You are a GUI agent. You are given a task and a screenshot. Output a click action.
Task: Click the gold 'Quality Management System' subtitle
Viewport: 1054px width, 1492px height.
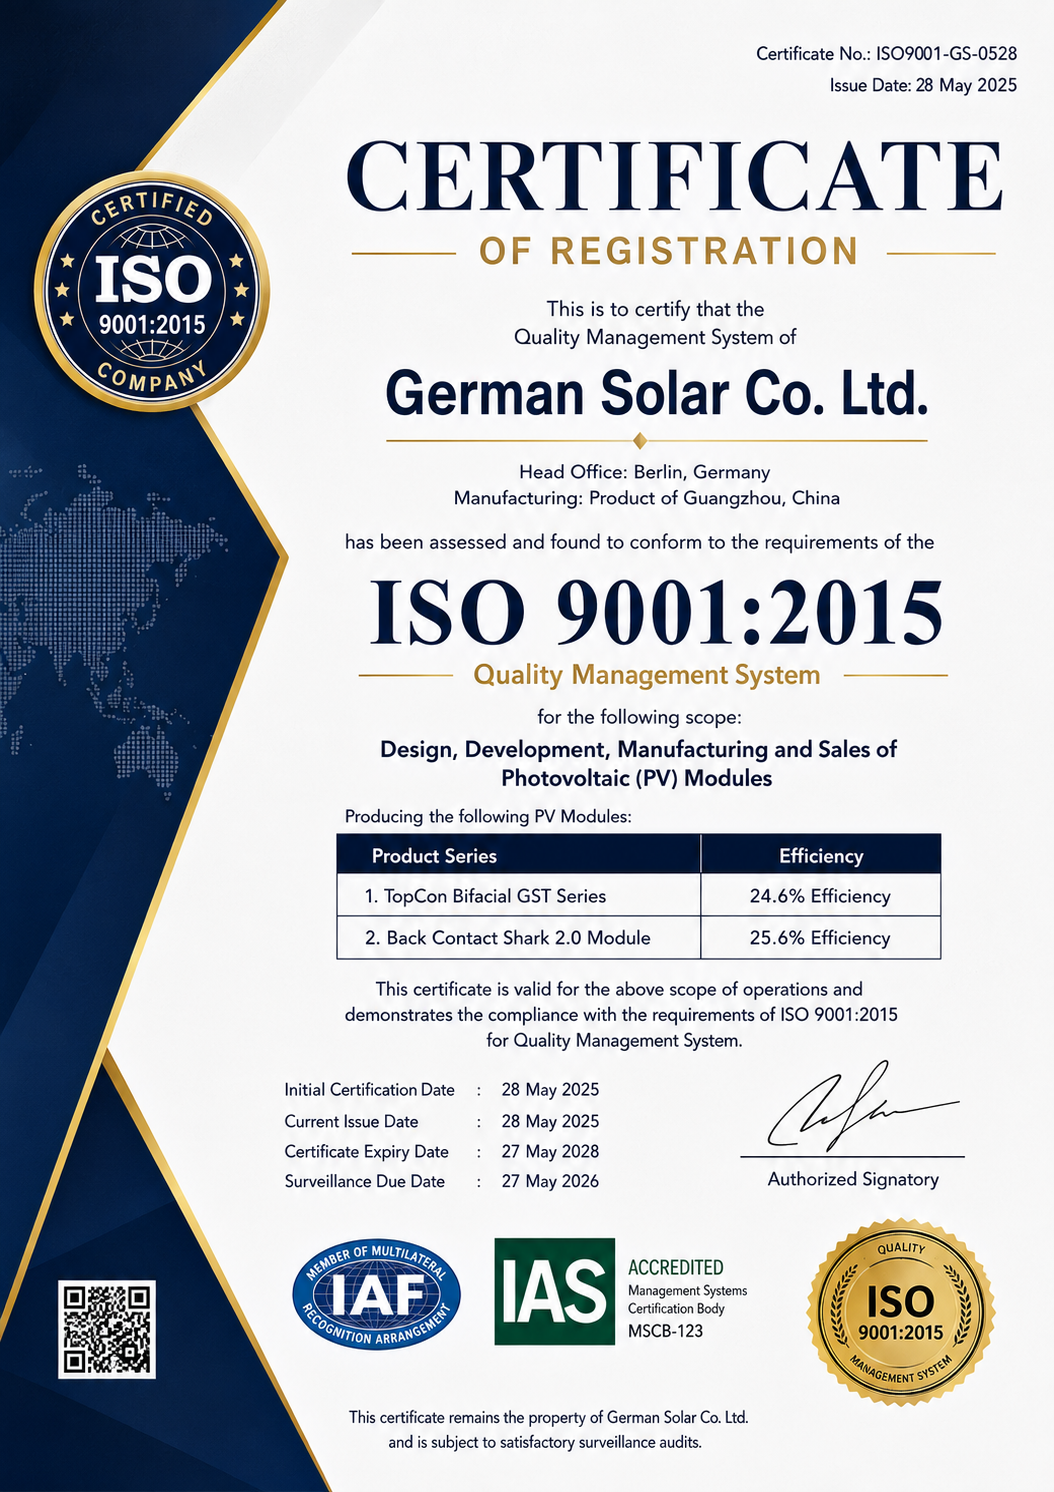point(646,675)
